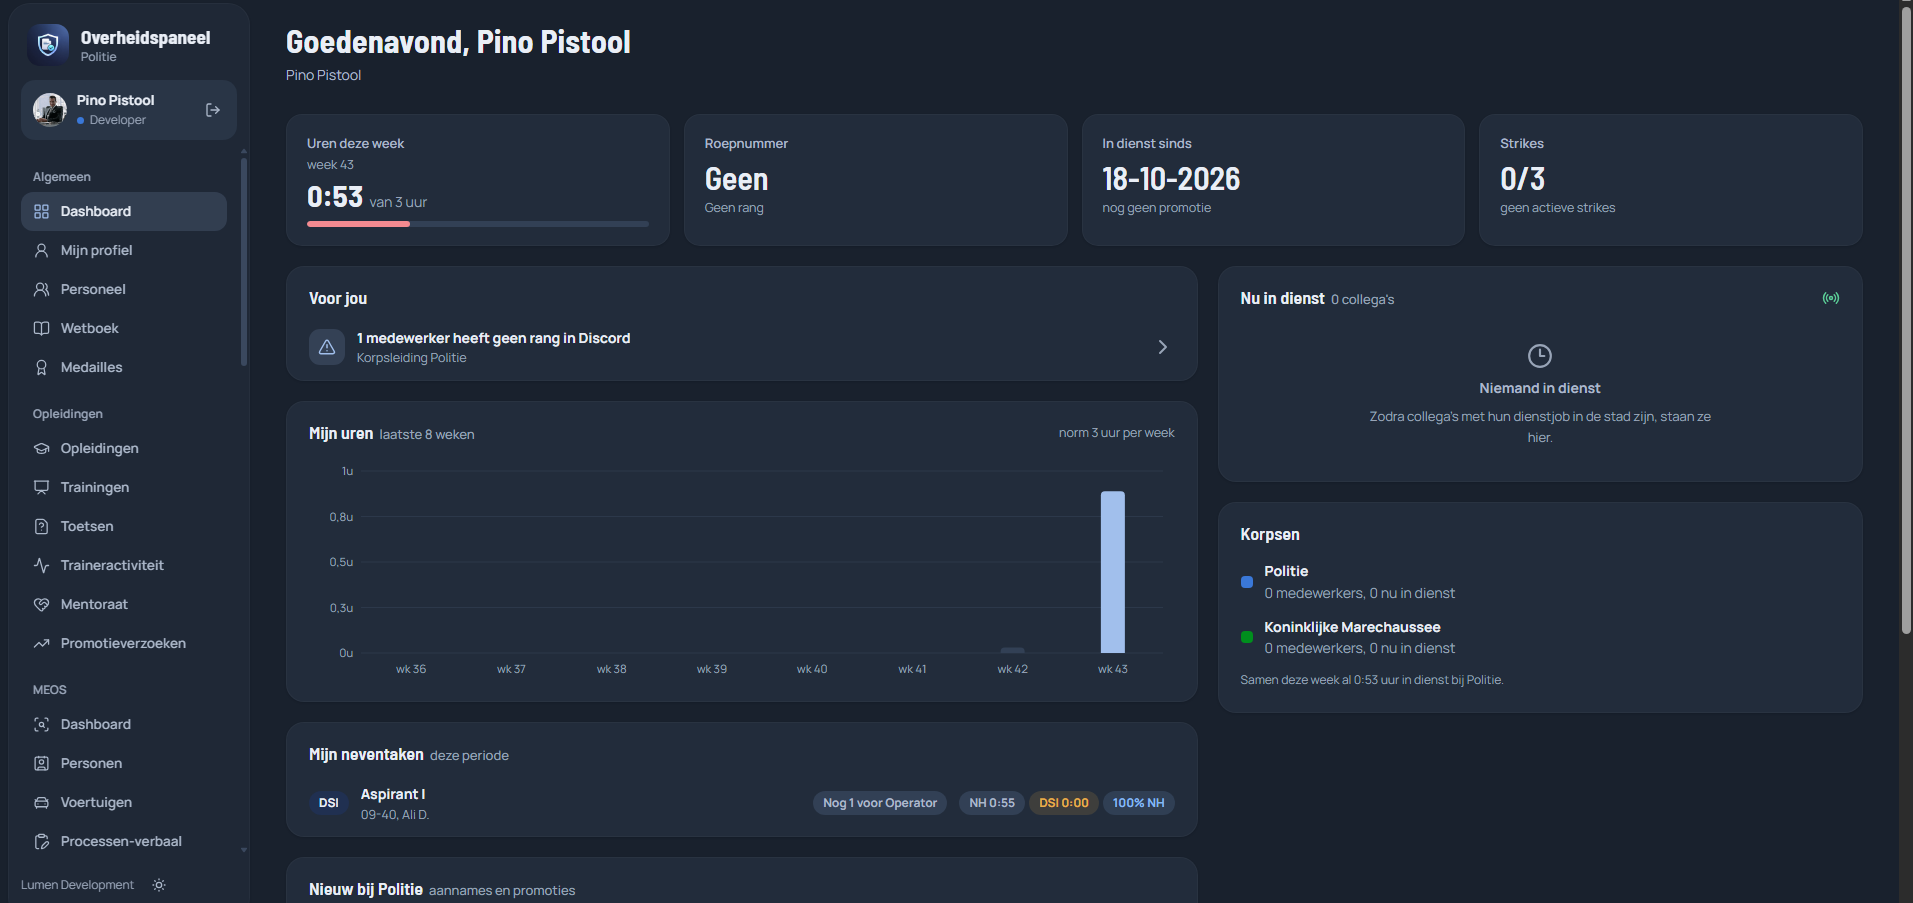The image size is (1913, 903).
Task: Click the Overheidspaneel shield logo
Action: 48,45
